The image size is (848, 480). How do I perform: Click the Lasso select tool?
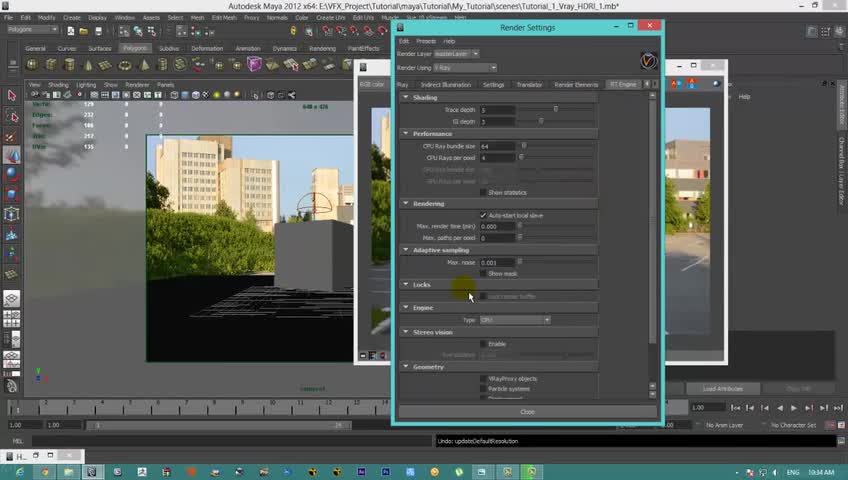click(12, 116)
